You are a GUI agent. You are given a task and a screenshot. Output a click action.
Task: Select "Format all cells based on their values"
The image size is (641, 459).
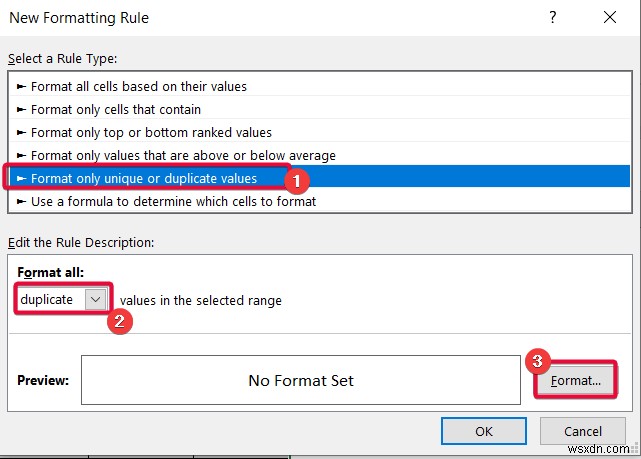pos(139,87)
